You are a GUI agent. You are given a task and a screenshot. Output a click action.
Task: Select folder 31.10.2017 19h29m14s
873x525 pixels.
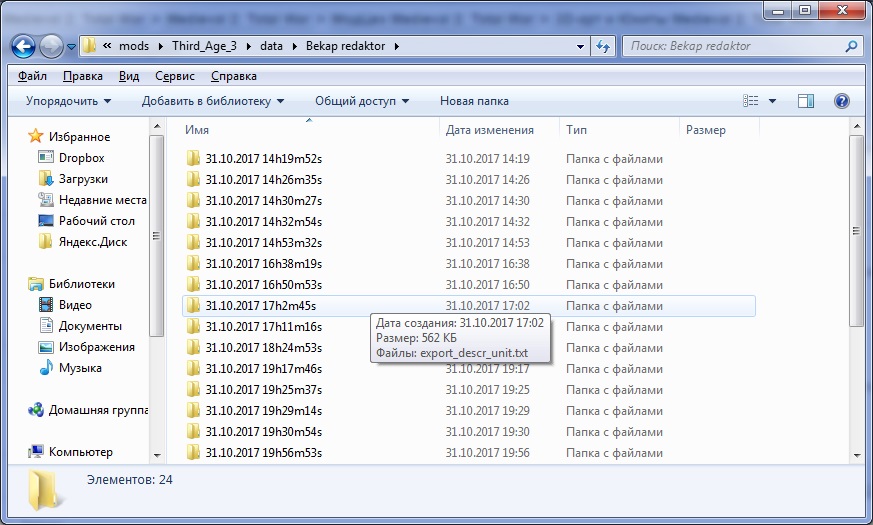tap(469, 411)
